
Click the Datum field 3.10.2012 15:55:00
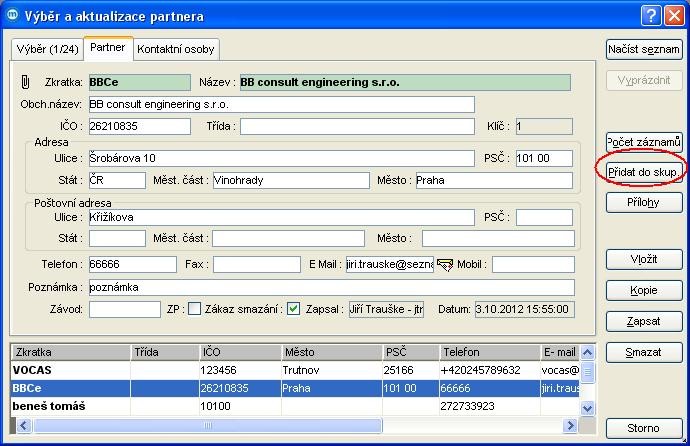pyautogui.click(x=525, y=309)
